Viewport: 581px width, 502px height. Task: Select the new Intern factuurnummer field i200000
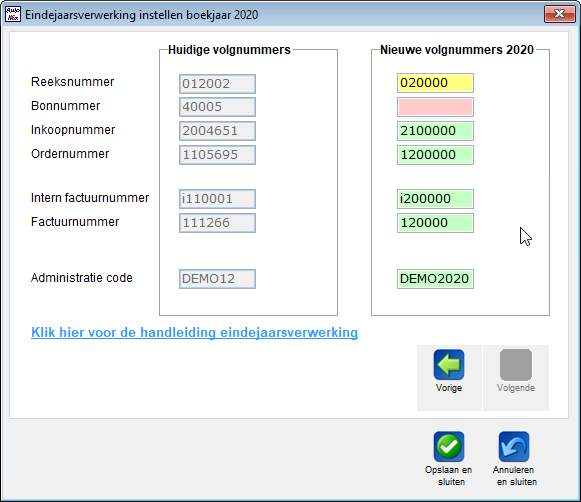(x=435, y=199)
